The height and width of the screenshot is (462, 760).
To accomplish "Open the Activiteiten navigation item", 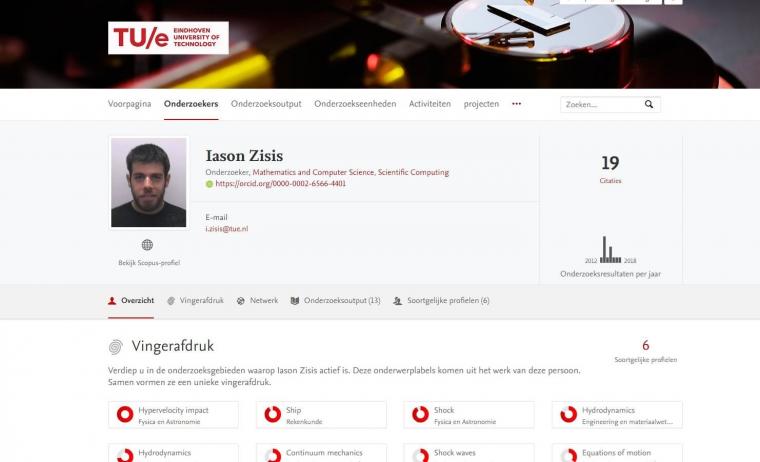I will point(430,104).
